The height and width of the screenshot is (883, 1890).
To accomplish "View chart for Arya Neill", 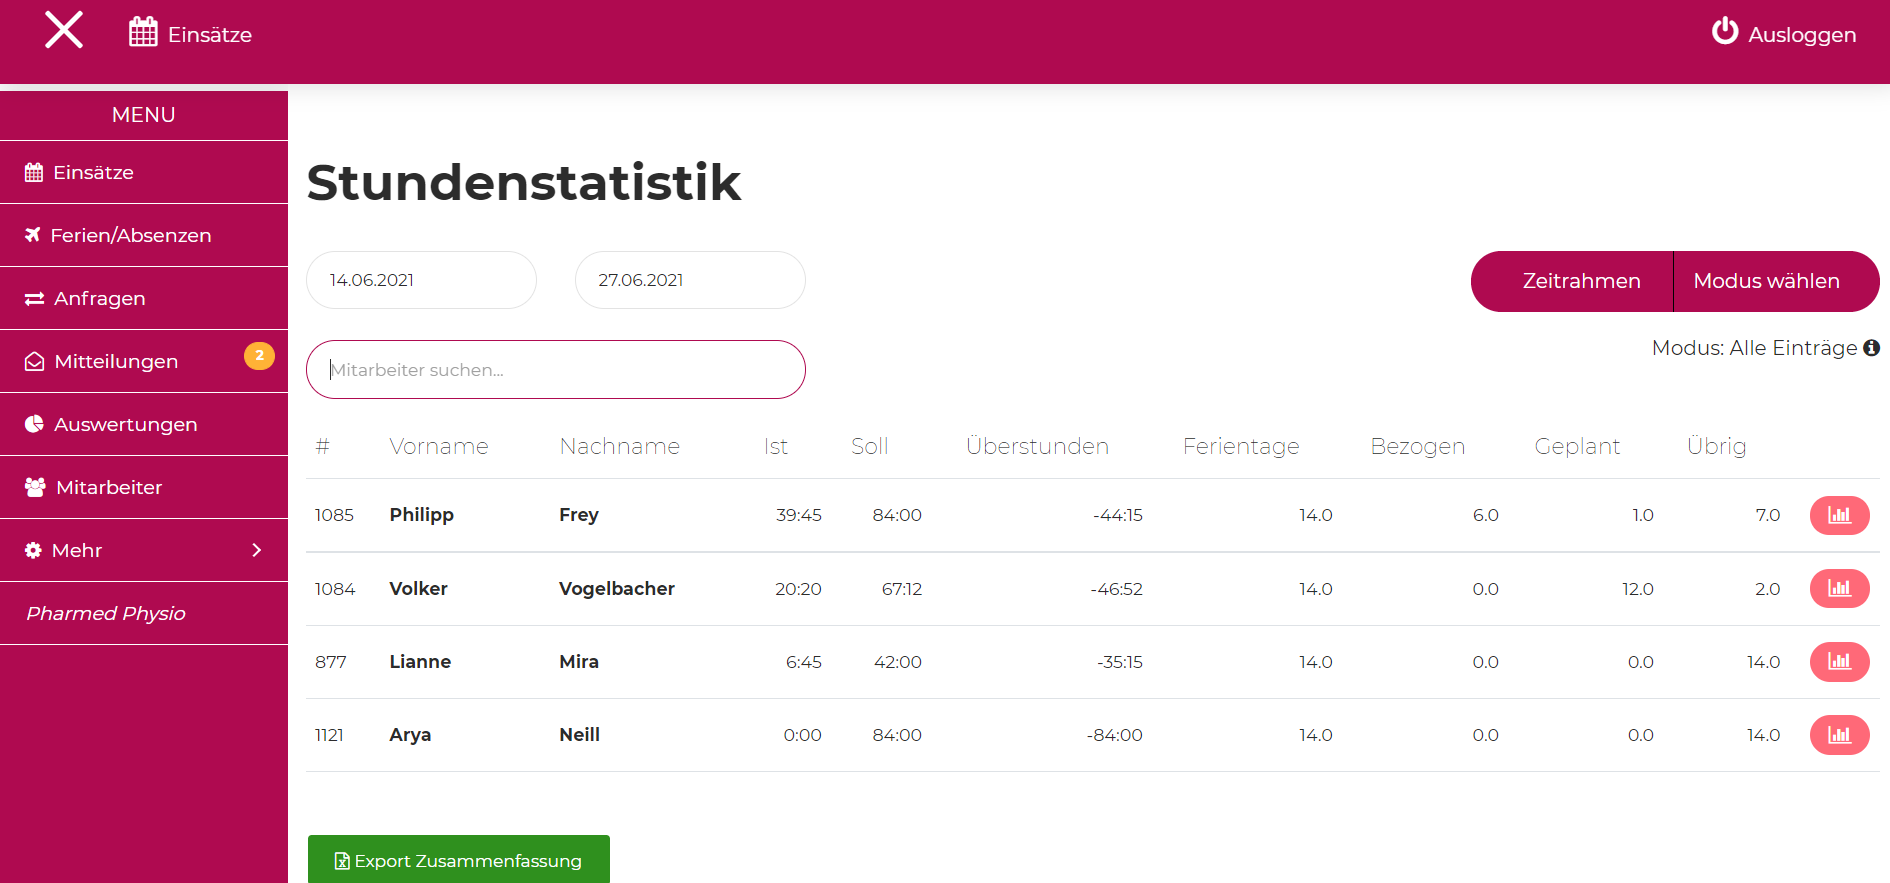I will coord(1838,735).
